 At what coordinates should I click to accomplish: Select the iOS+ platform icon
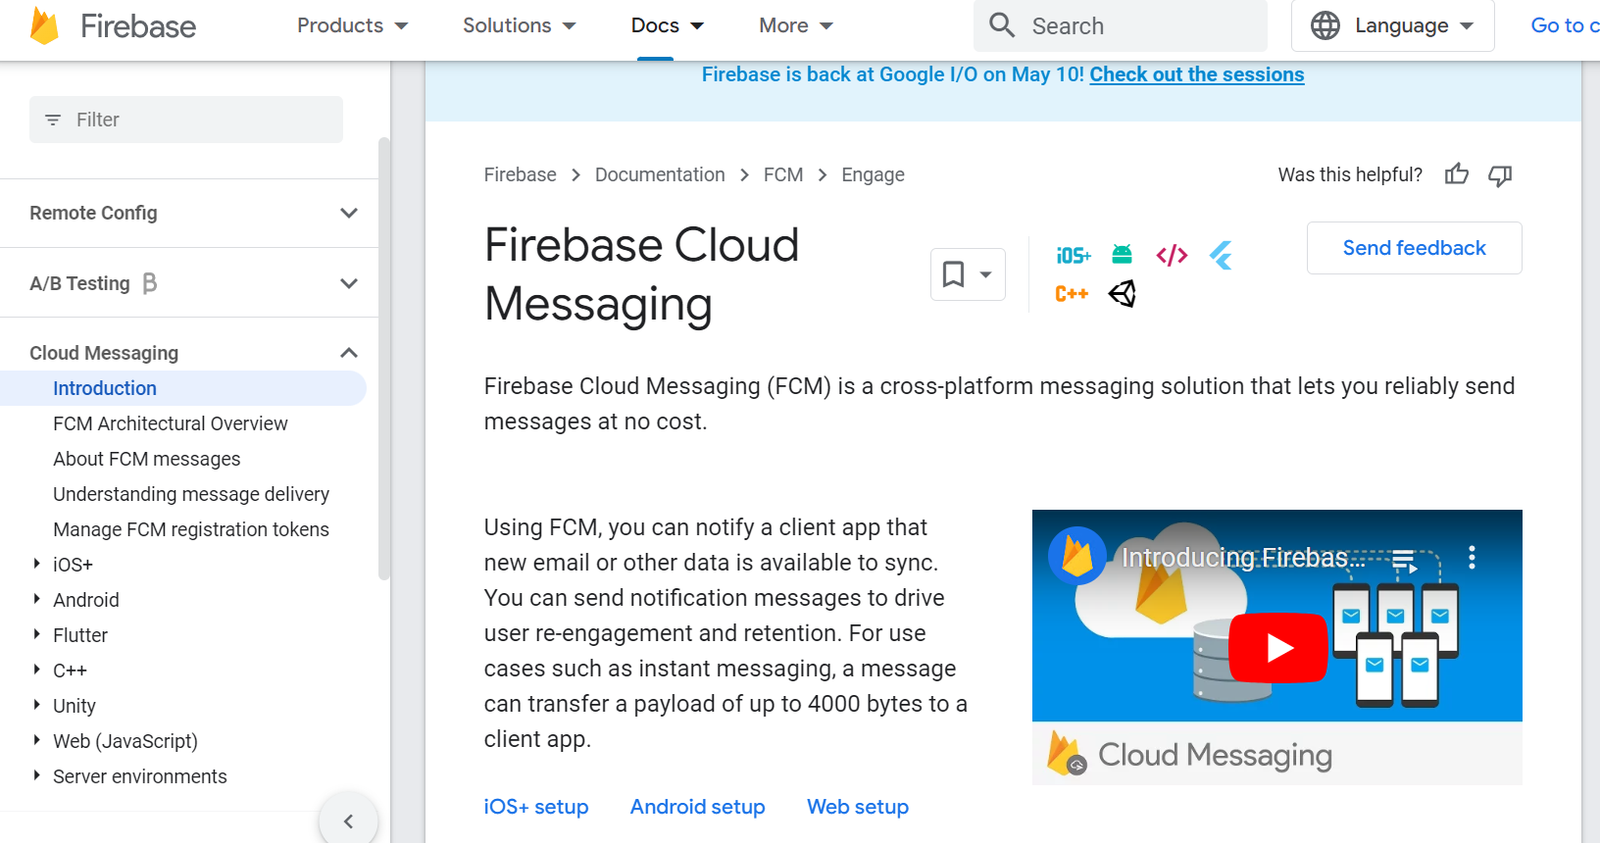(x=1073, y=256)
